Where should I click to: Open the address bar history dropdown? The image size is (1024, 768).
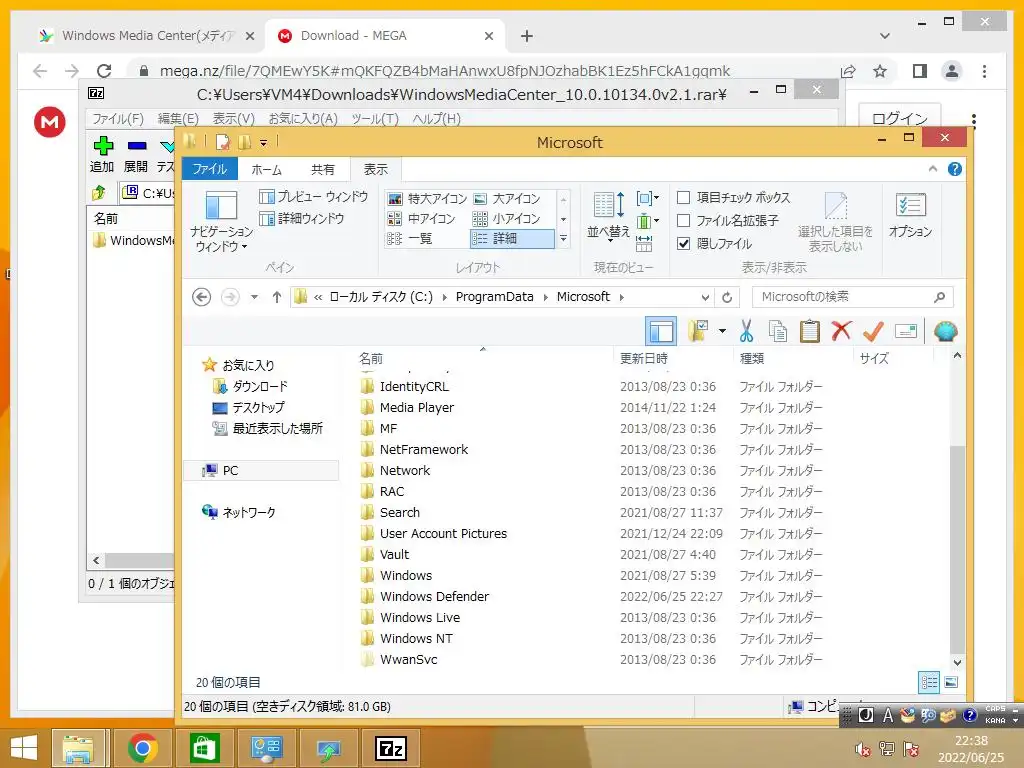pyautogui.click(x=705, y=297)
